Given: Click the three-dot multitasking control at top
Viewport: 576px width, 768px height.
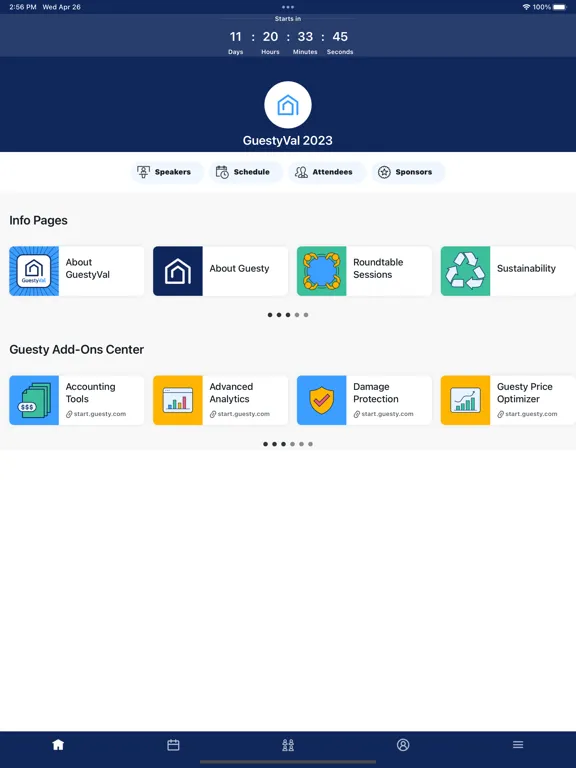Looking at the screenshot, I should [288, 7].
